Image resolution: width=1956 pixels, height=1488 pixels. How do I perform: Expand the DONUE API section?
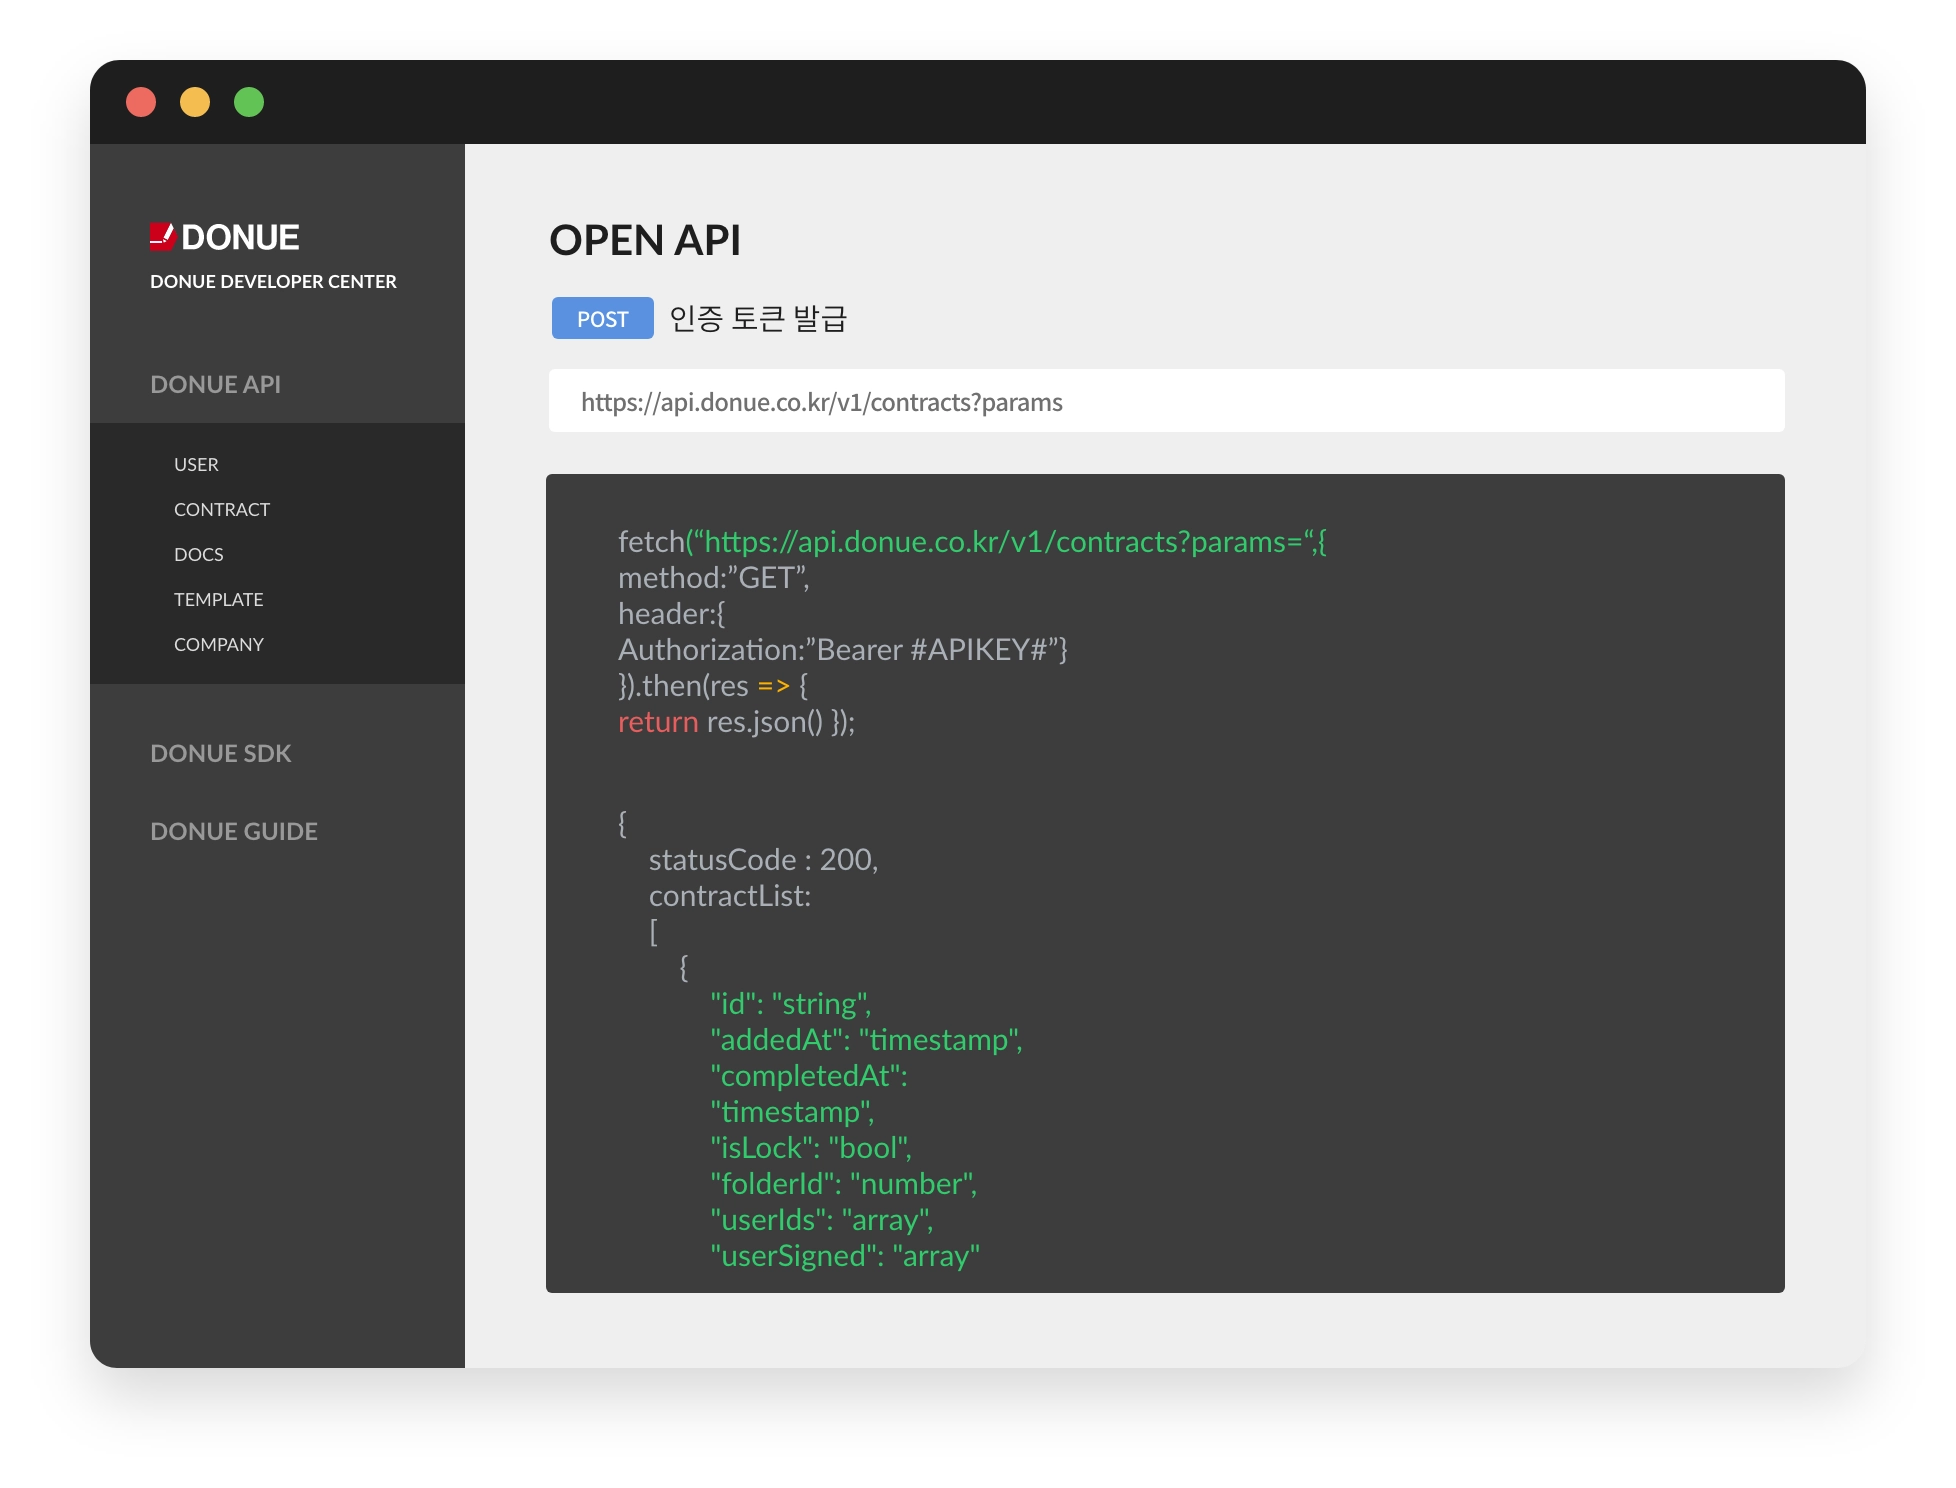tap(215, 385)
